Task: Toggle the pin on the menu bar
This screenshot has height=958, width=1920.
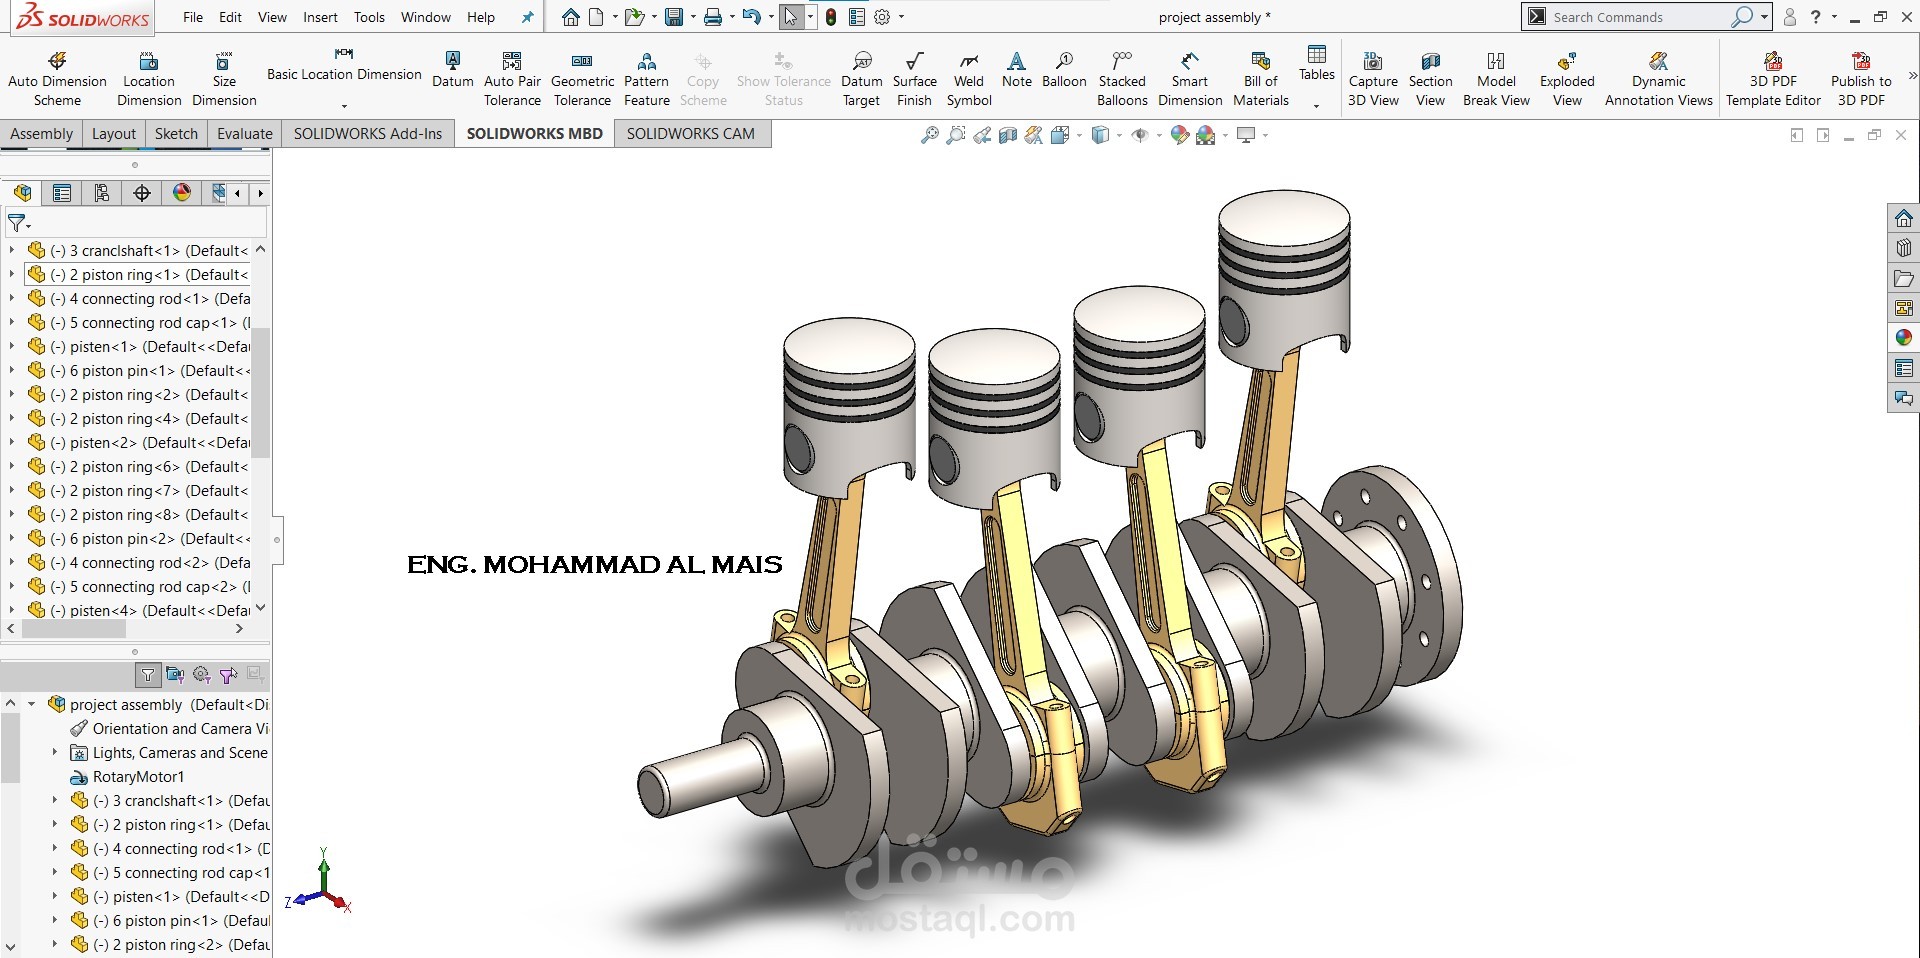Action: 527,16
